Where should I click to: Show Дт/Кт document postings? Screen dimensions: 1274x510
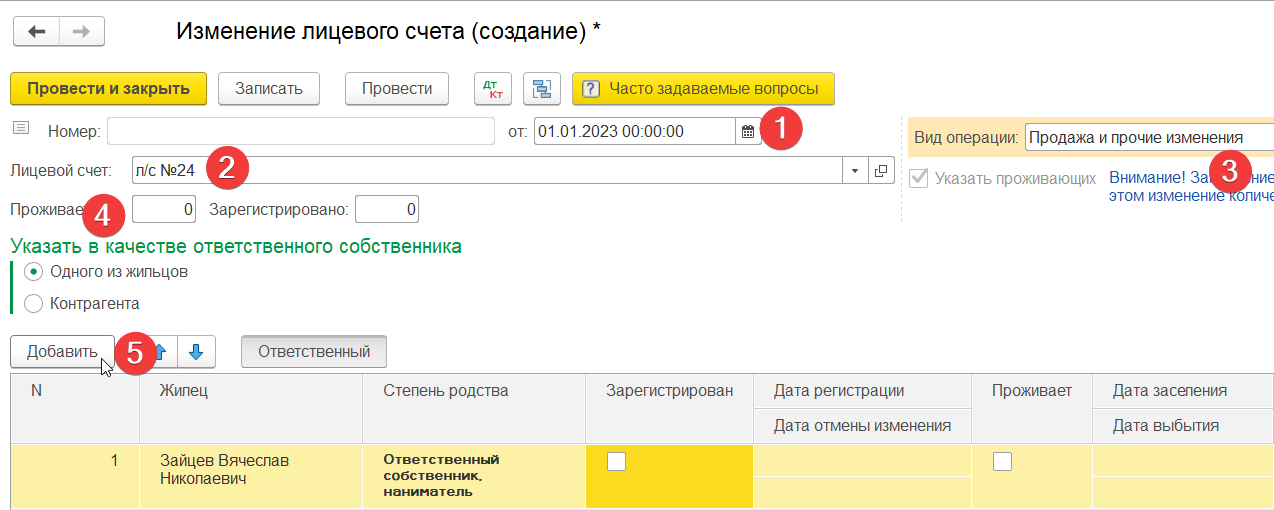(492, 88)
